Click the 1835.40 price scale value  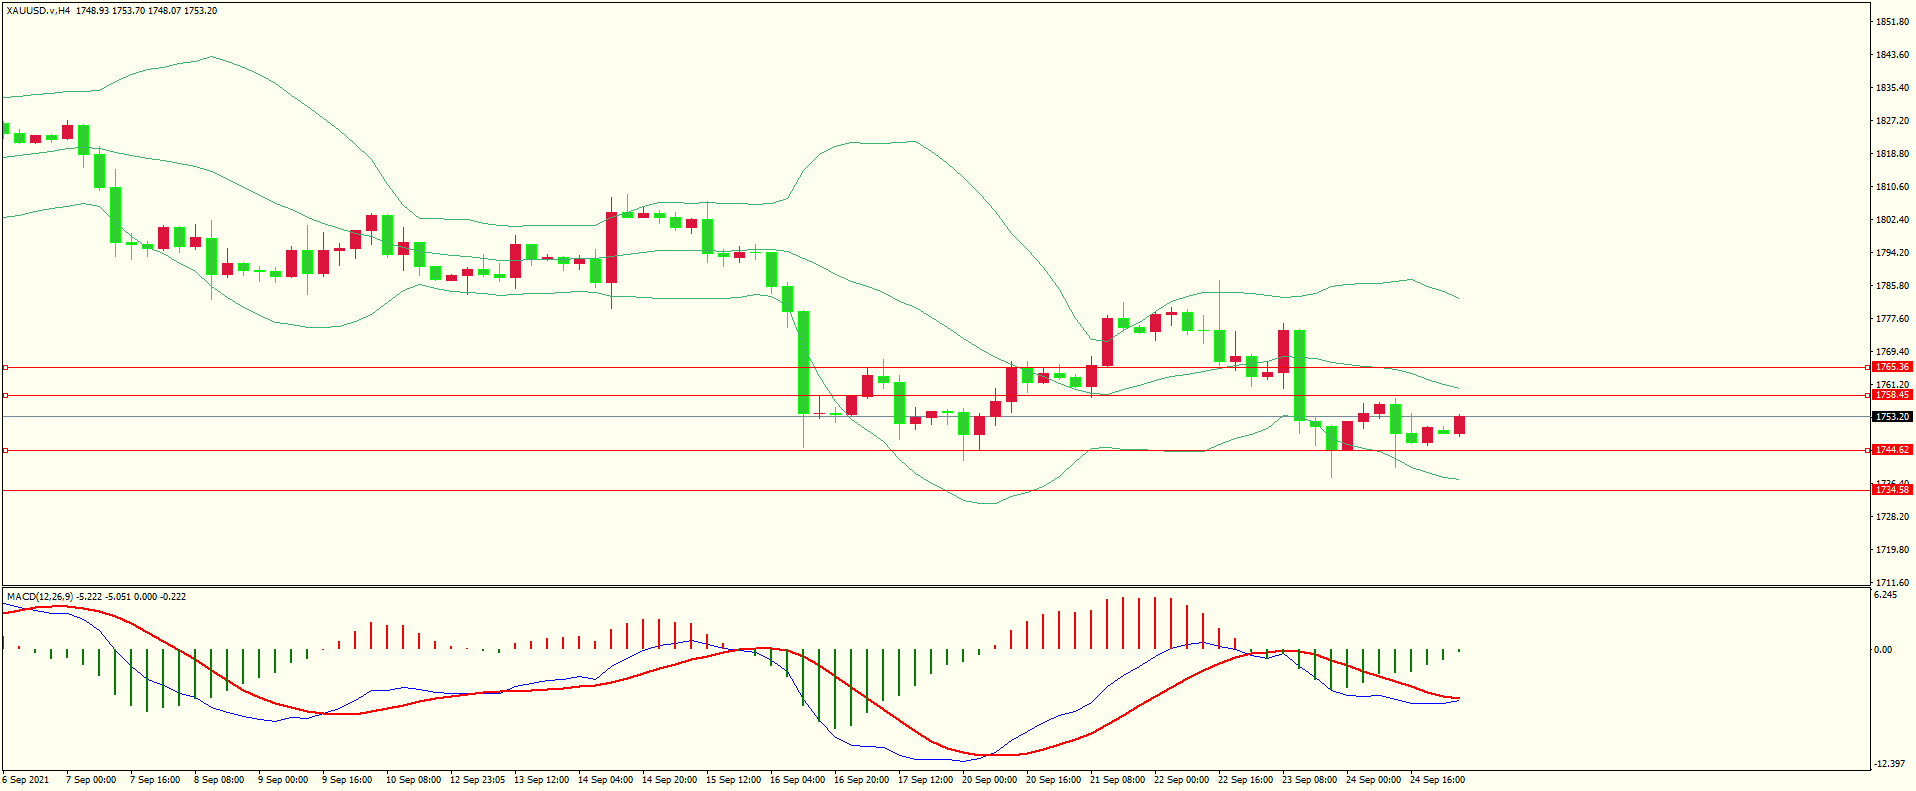pyautogui.click(x=1892, y=87)
